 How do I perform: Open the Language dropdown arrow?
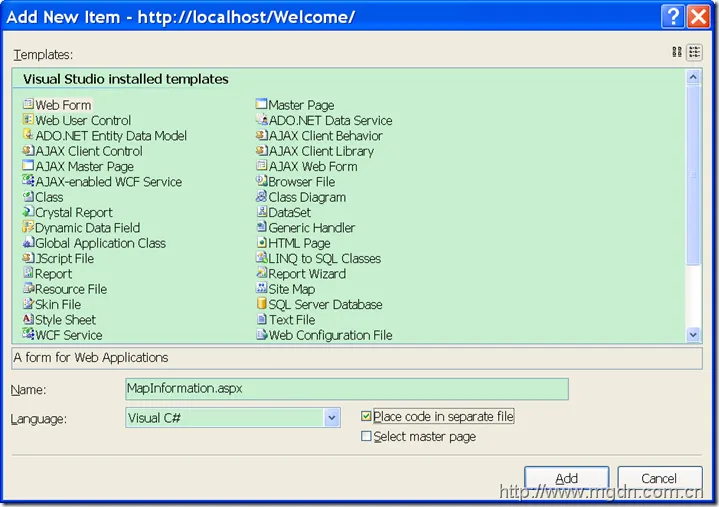pos(332,418)
